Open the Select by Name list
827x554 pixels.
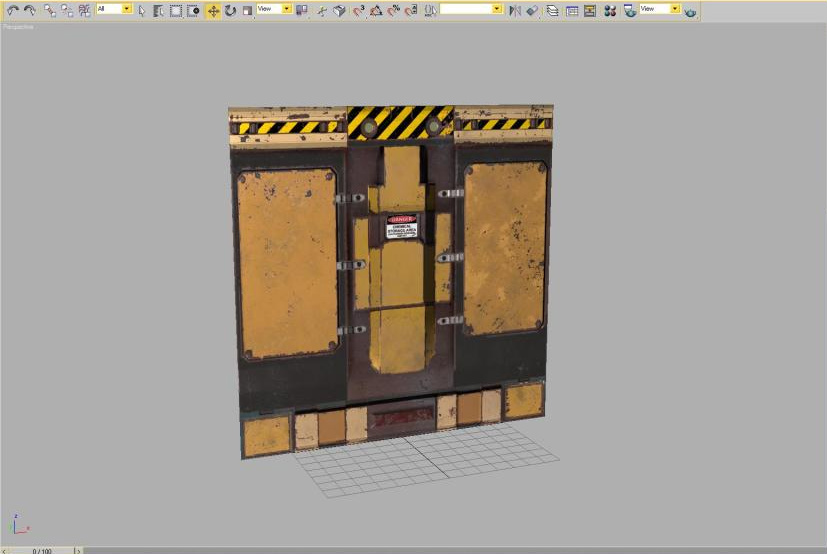pyautogui.click(x=158, y=10)
